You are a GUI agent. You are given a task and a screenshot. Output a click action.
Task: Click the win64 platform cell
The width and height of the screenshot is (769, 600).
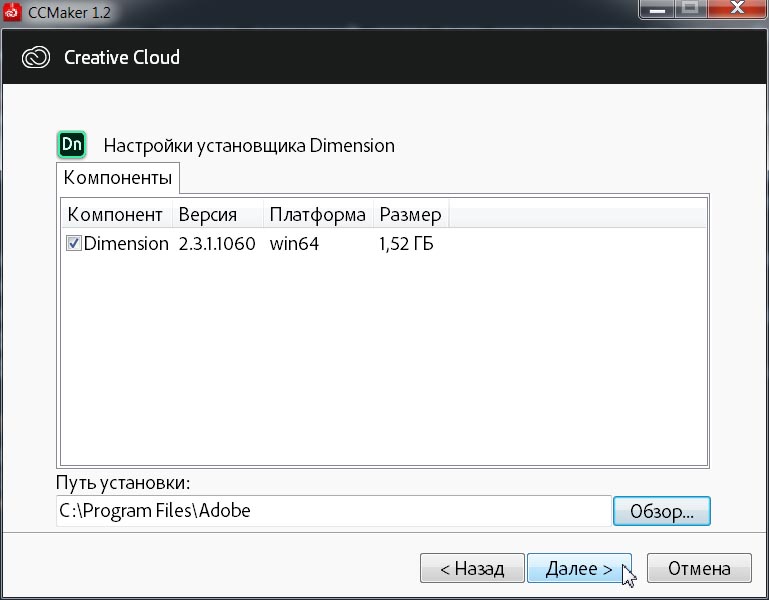point(294,244)
